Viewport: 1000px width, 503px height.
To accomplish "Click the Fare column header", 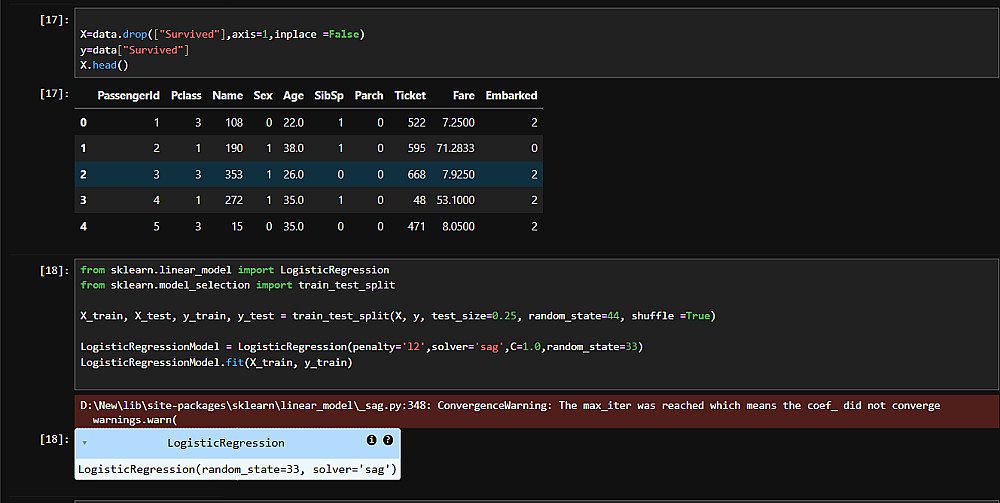I will point(463,96).
